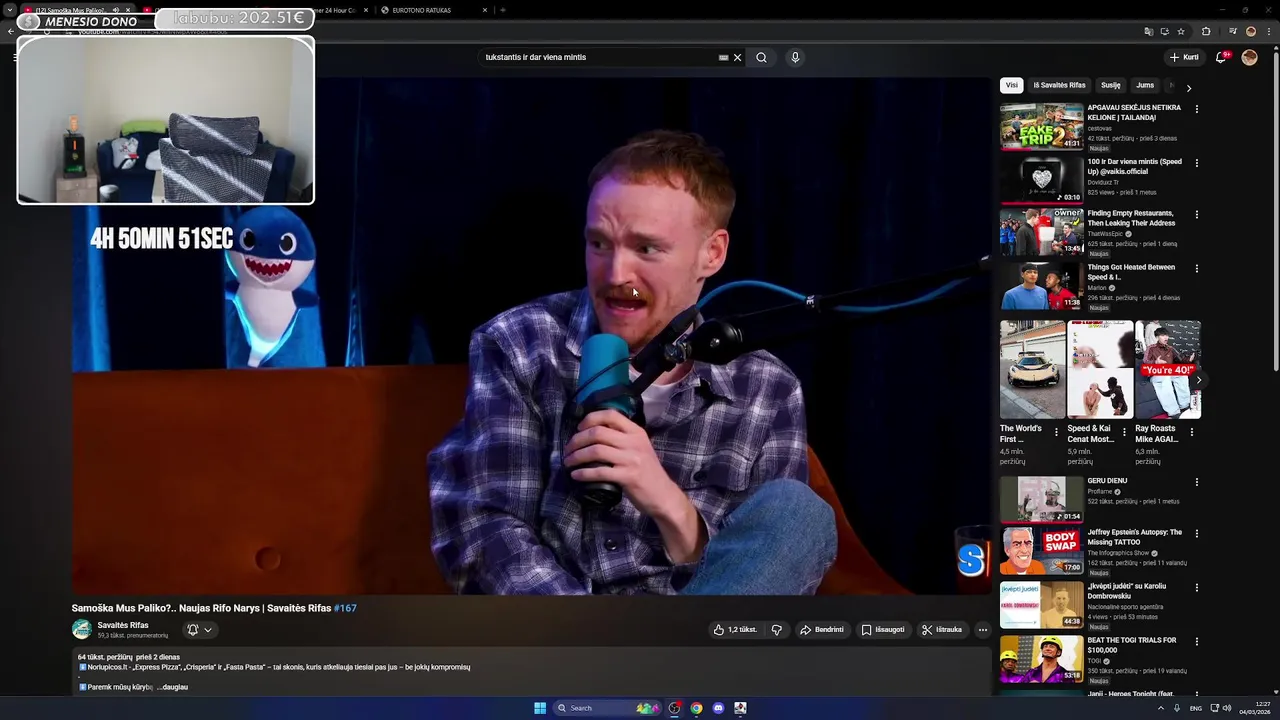Viewport: 1280px width, 720px height.
Task: Click the Ištrauka clip button
Action: tap(942, 630)
